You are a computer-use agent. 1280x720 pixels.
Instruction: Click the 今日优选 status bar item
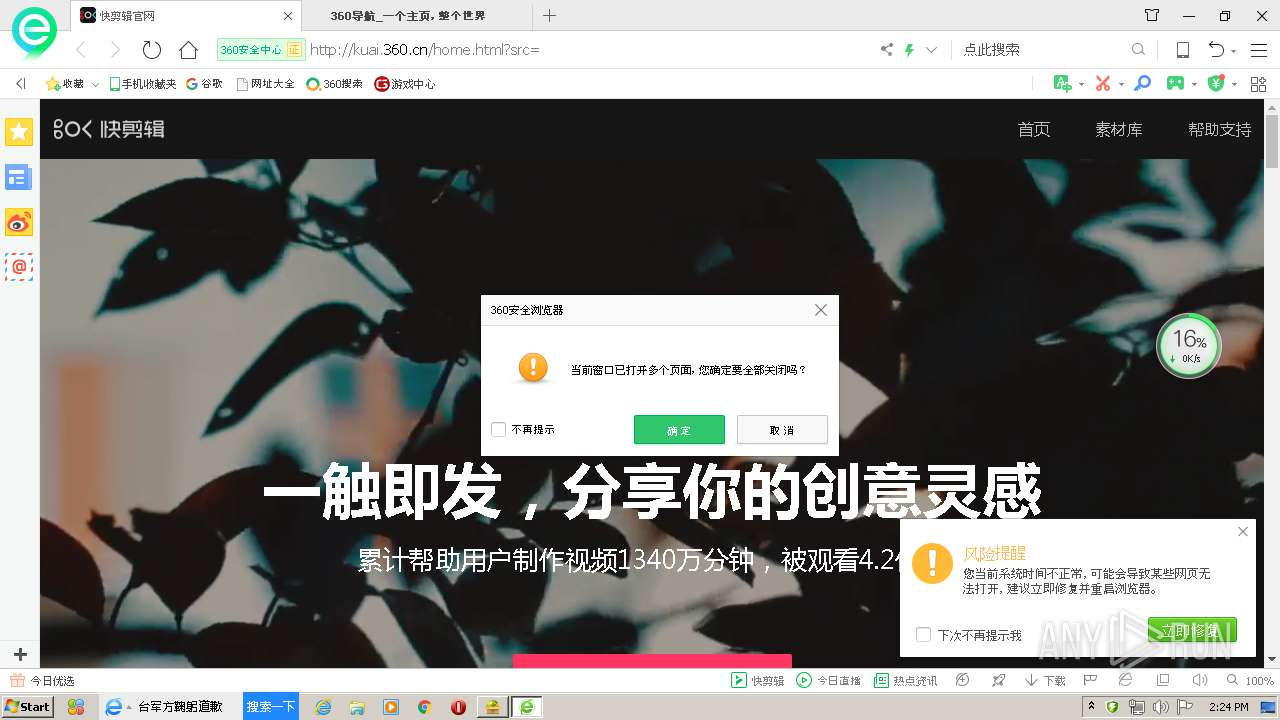pos(43,681)
